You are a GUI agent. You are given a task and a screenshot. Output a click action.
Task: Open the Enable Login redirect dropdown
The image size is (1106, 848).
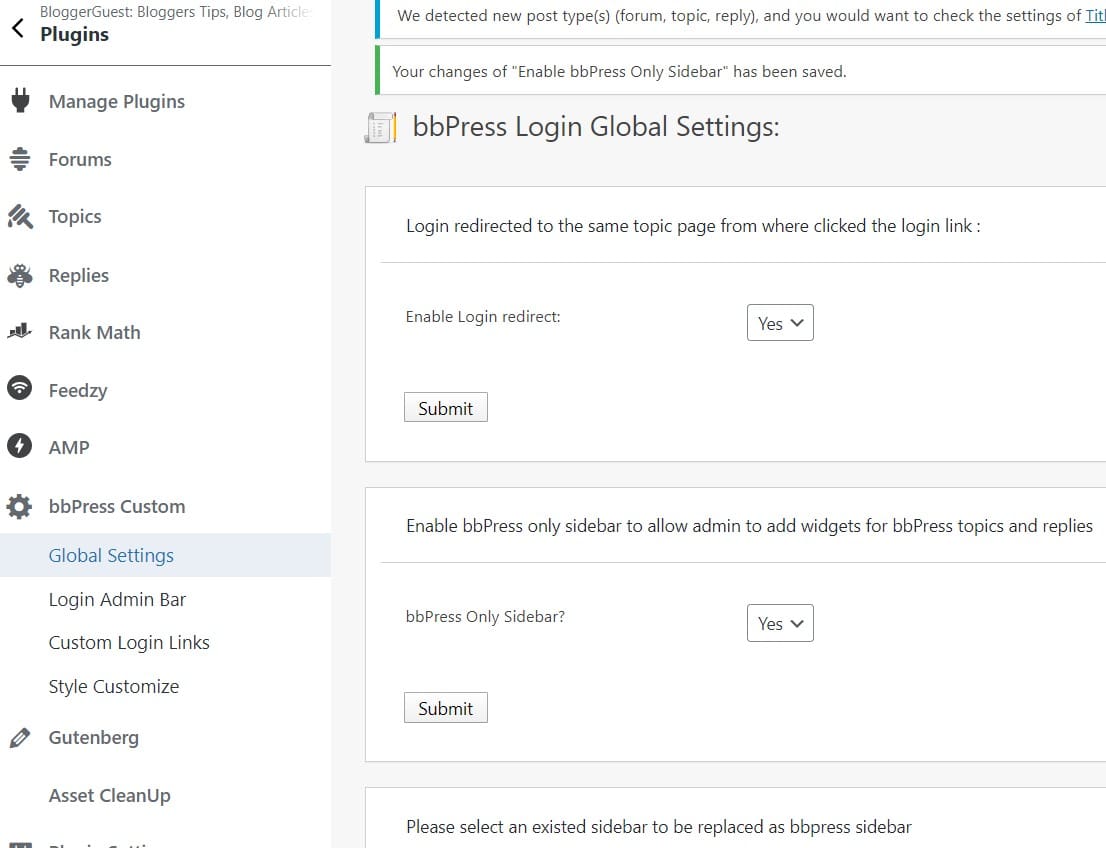(x=780, y=323)
